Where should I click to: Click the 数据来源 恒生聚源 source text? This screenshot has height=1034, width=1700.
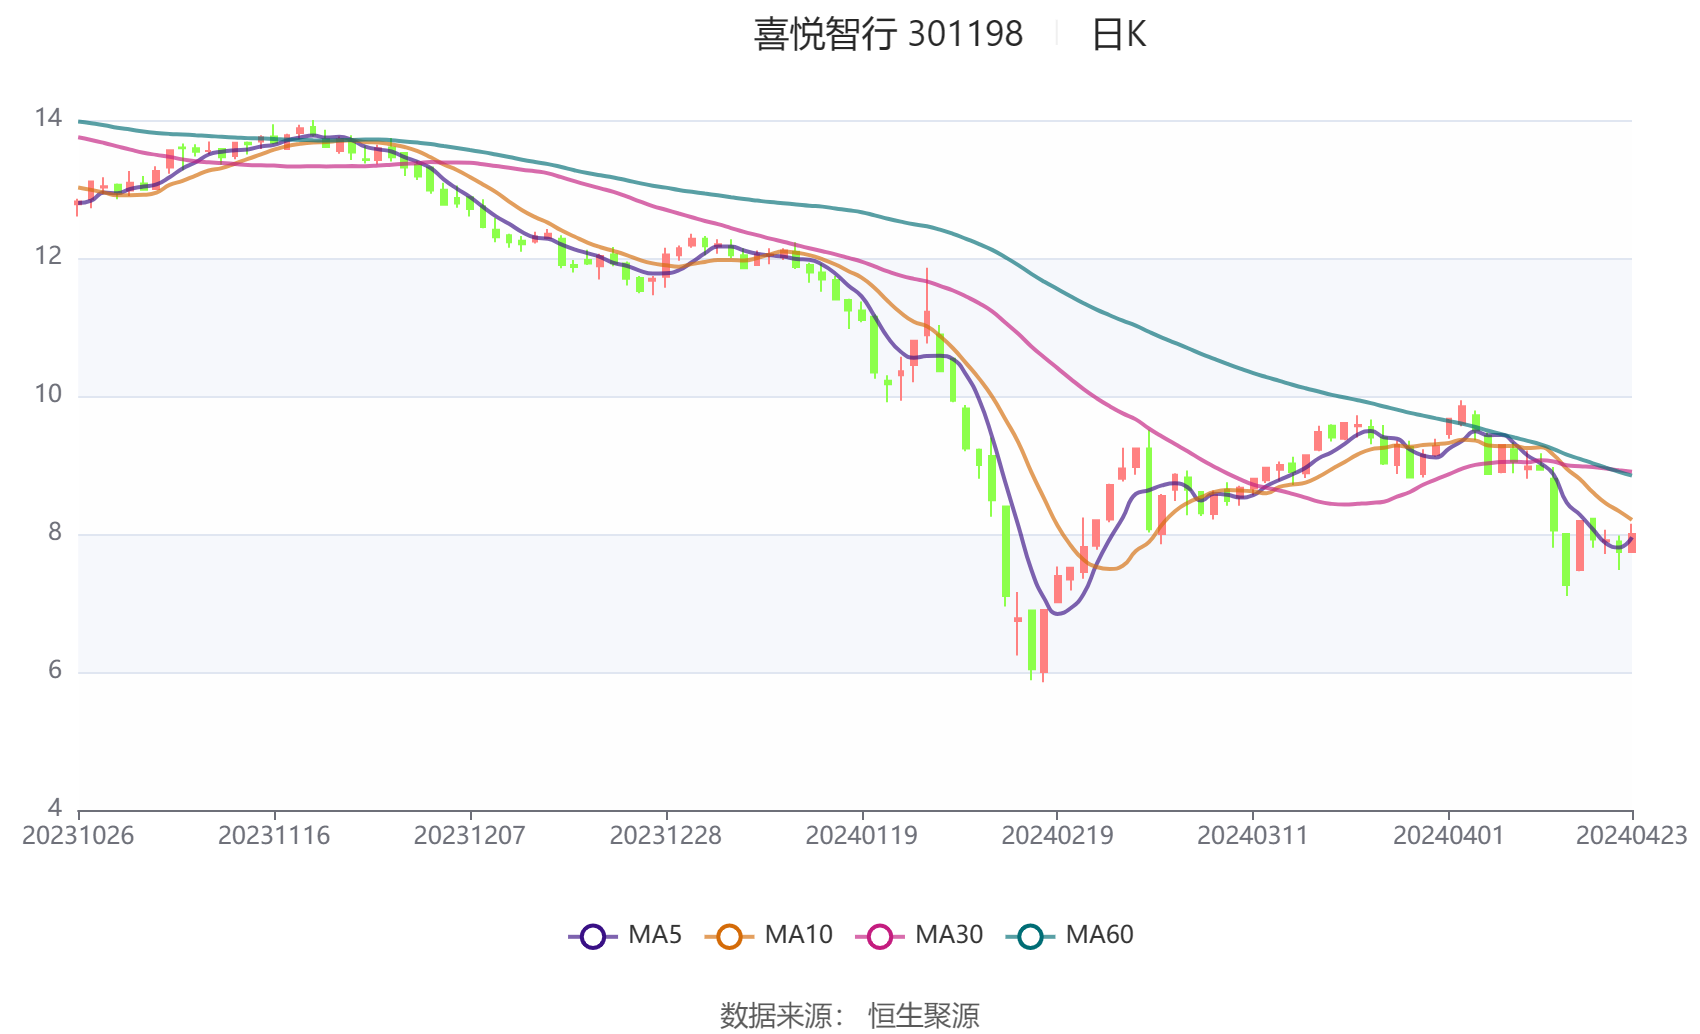[x=850, y=1016]
